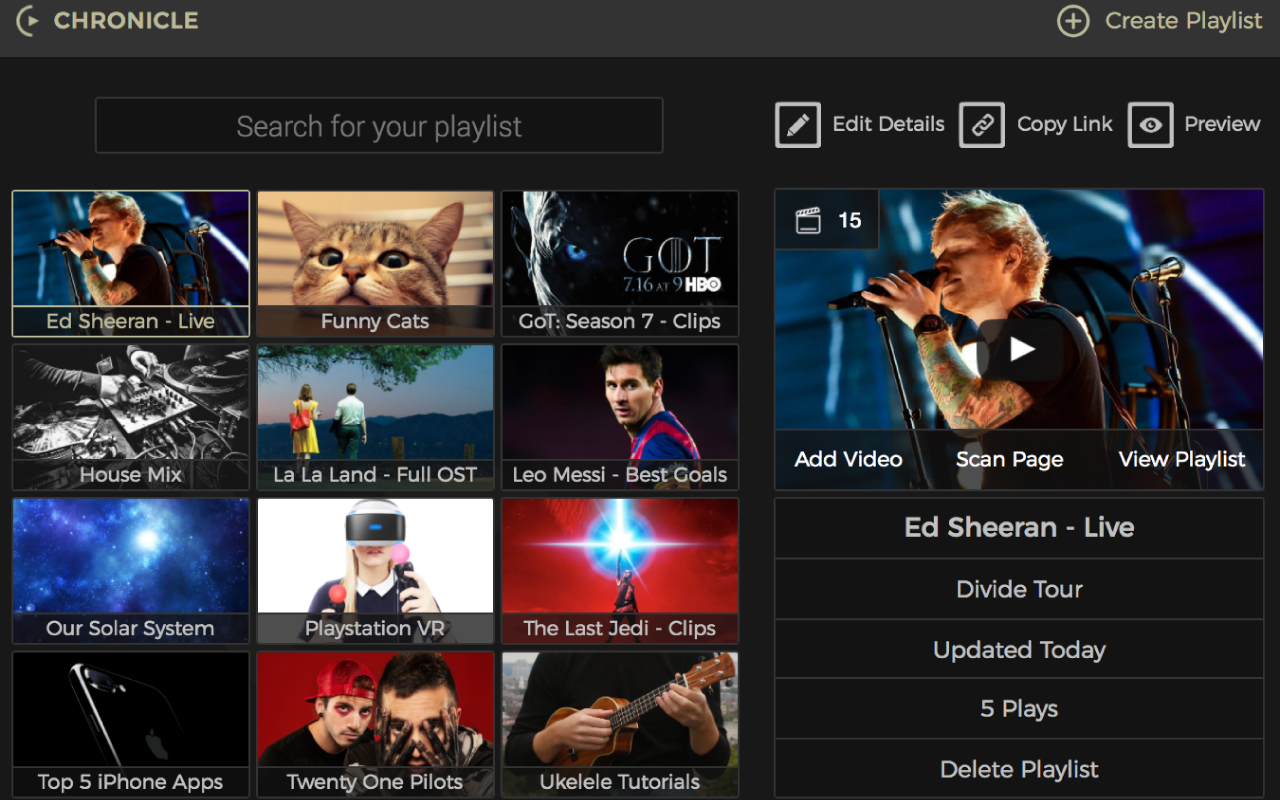The width and height of the screenshot is (1280, 800).
Task: Open the Top 5 iPhone Apps playlist
Action: point(131,724)
